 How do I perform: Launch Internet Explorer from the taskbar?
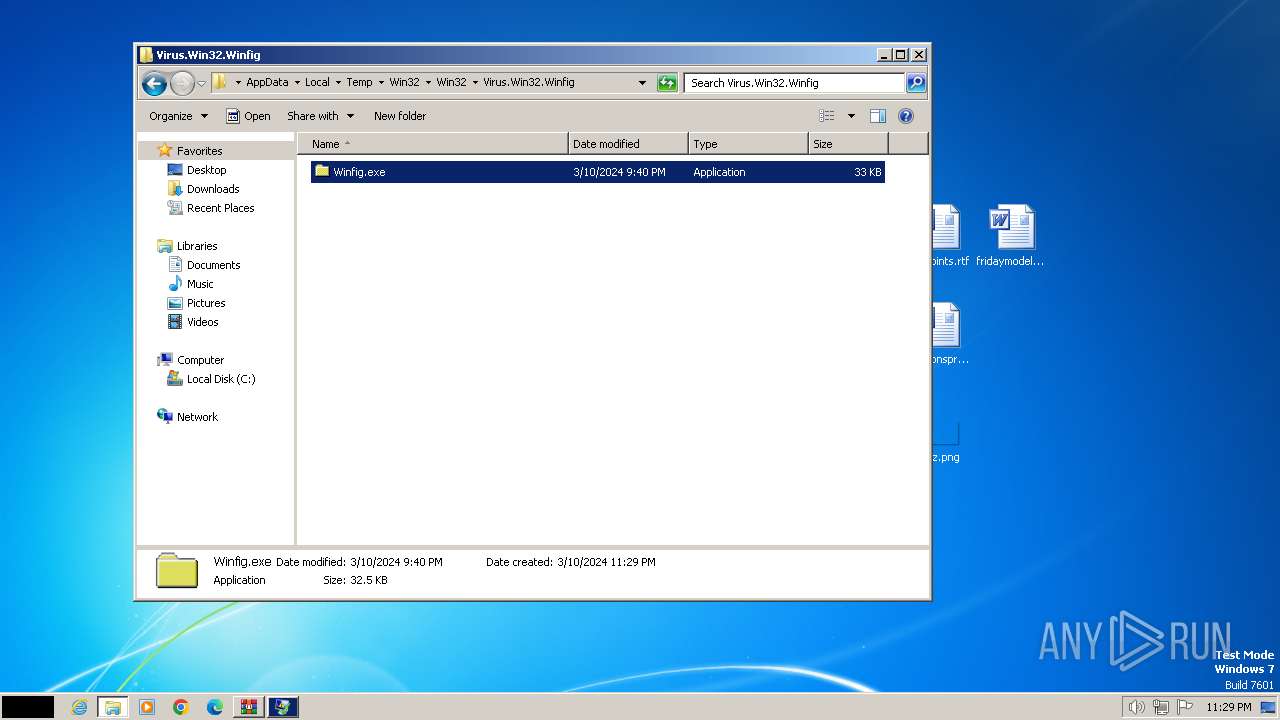(79, 707)
